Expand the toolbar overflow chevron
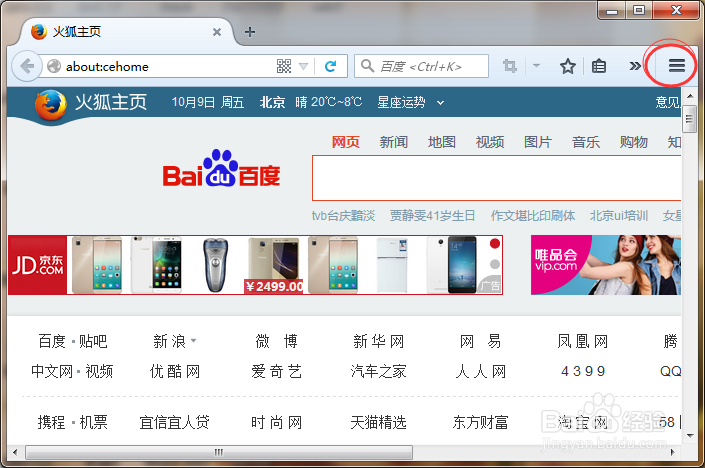 [634, 66]
